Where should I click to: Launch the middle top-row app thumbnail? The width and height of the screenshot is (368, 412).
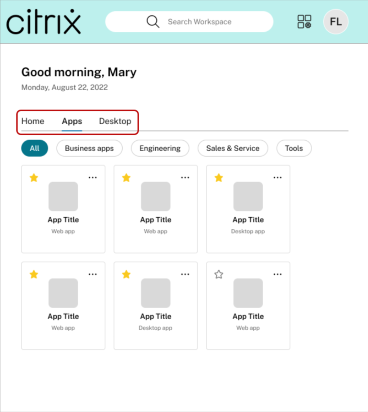coord(156,196)
